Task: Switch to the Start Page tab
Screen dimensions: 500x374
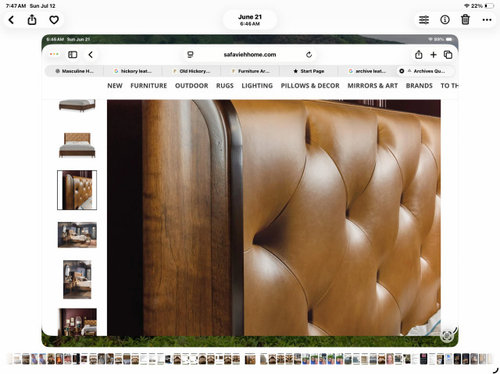Action: [308, 71]
